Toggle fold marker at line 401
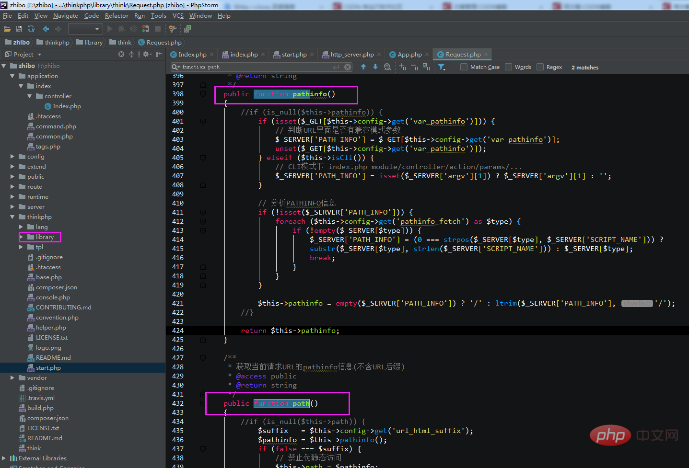Screen dimensions: 689x468 click(x=203, y=121)
